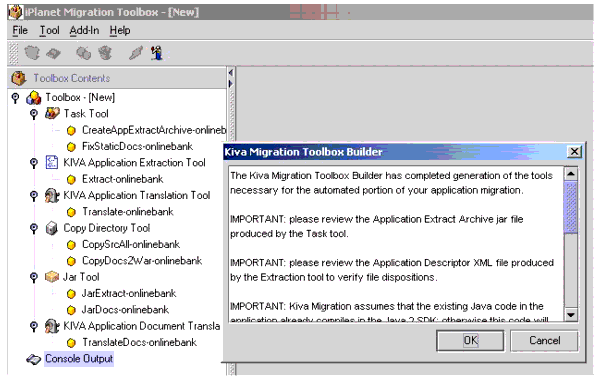The image size is (603, 381).
Task: Click the Task Tool folder icon
Action: [x=52, y=113]
